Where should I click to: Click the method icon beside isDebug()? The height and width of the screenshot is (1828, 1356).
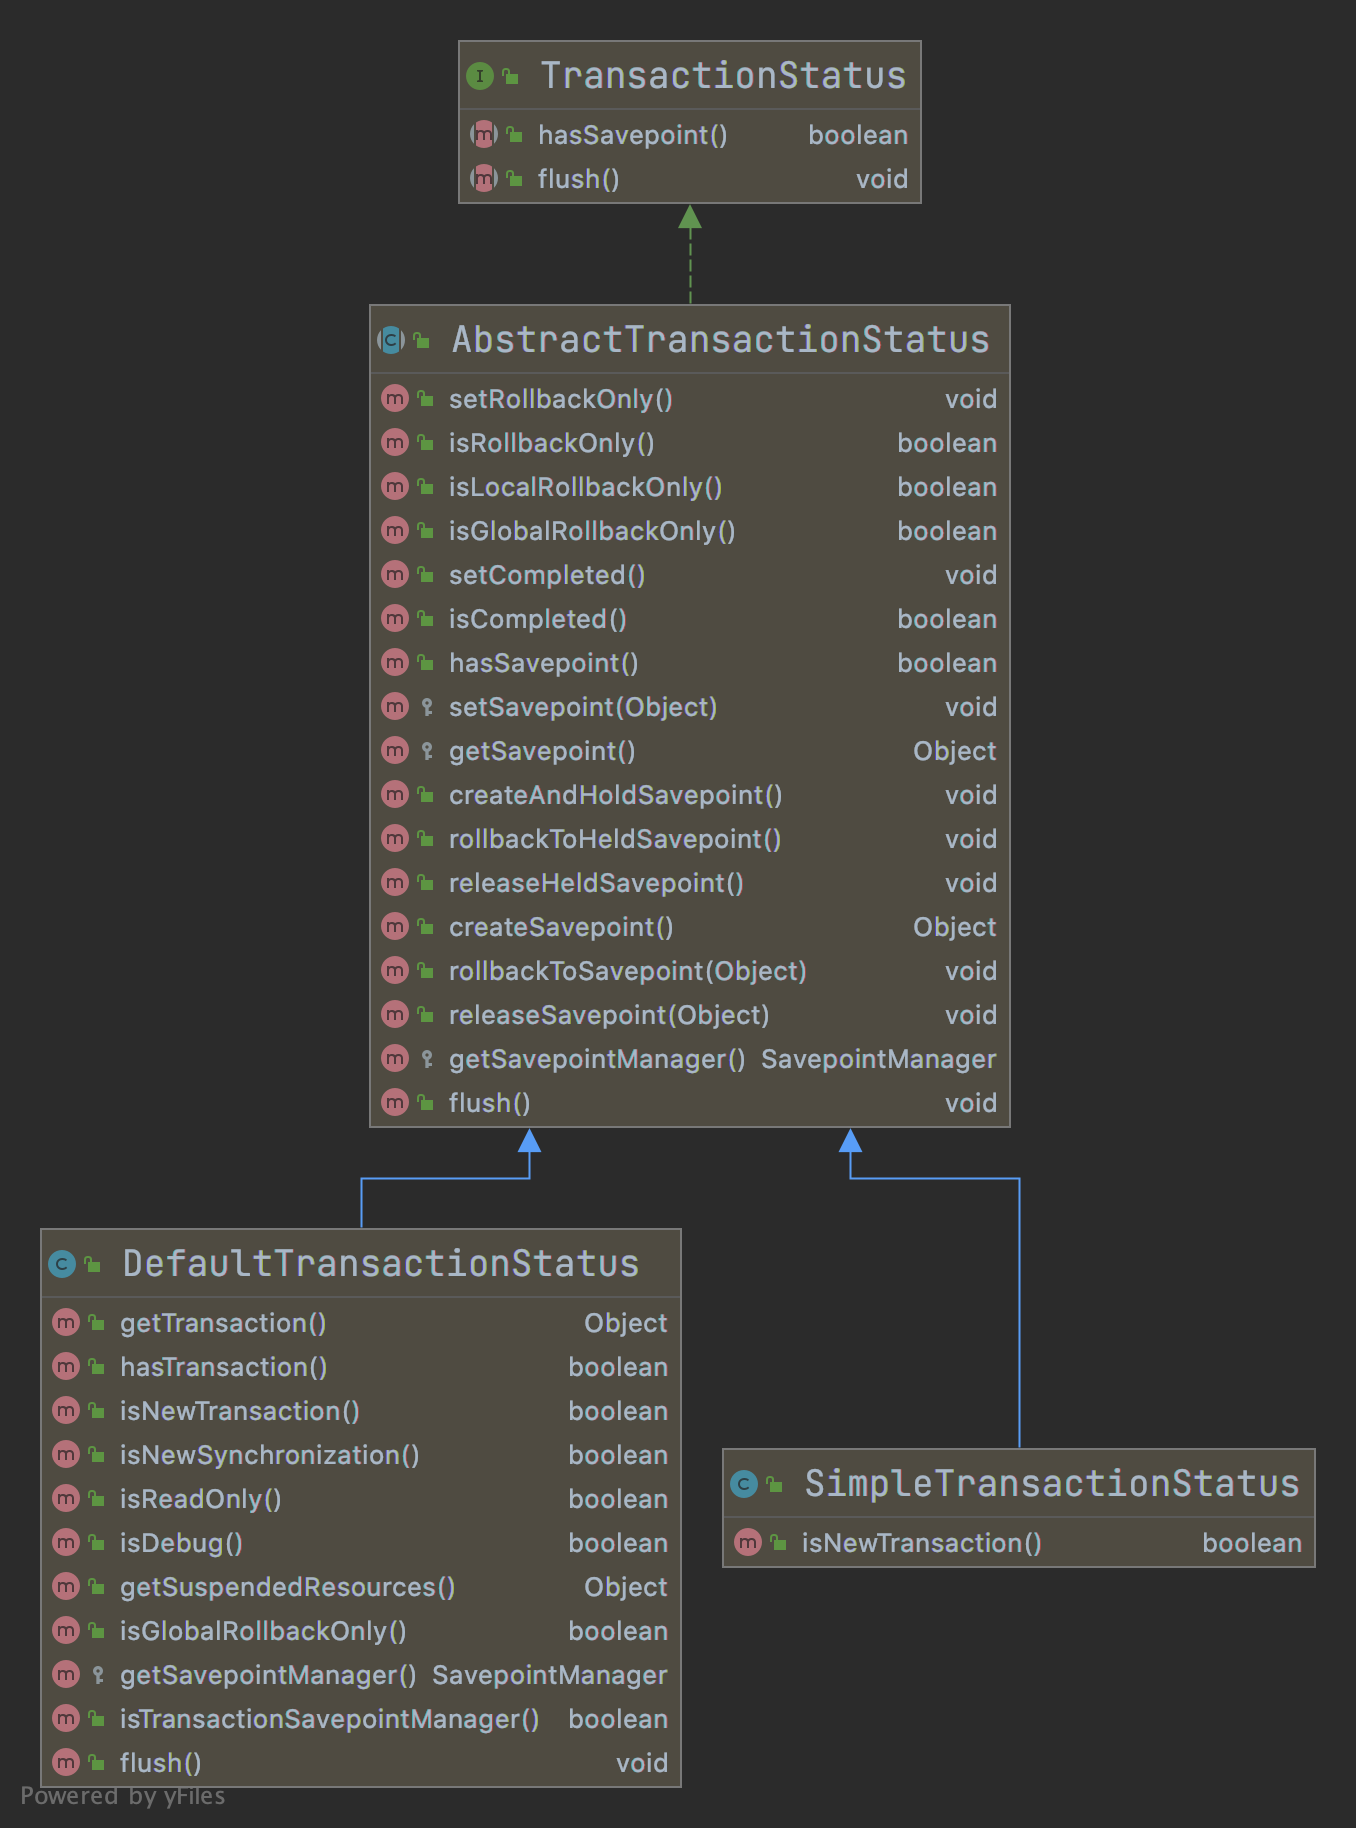coord(66,1543)
